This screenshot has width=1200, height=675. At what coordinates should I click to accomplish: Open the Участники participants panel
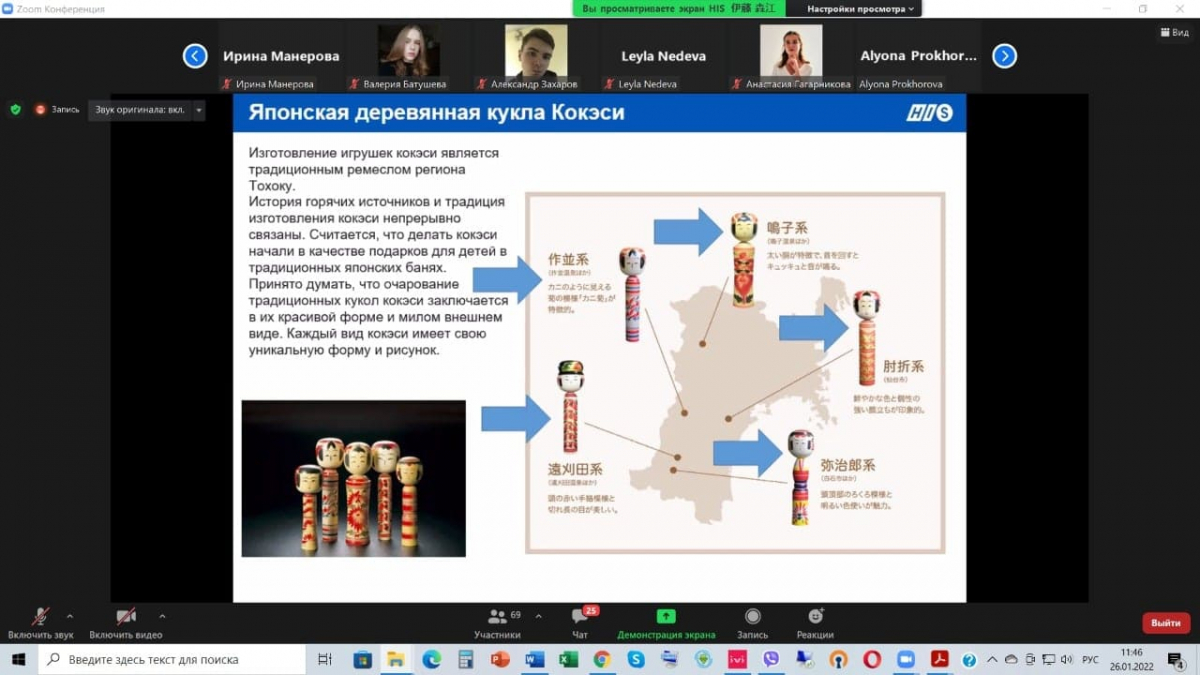pos(498,623)
